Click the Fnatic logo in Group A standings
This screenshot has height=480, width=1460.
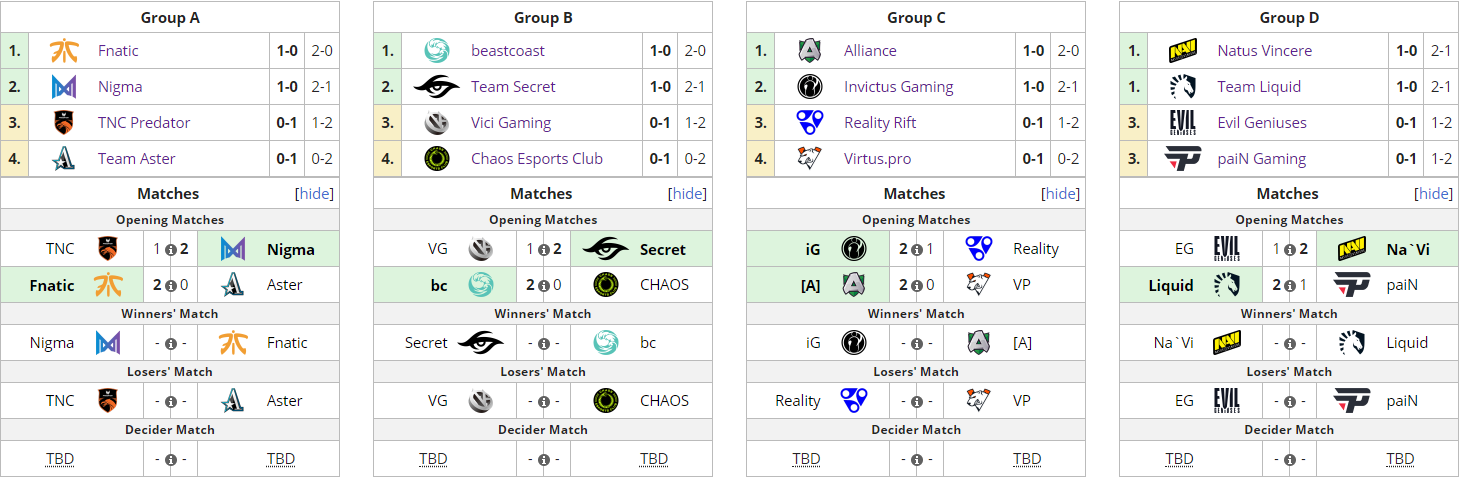[x=64, y=51]
